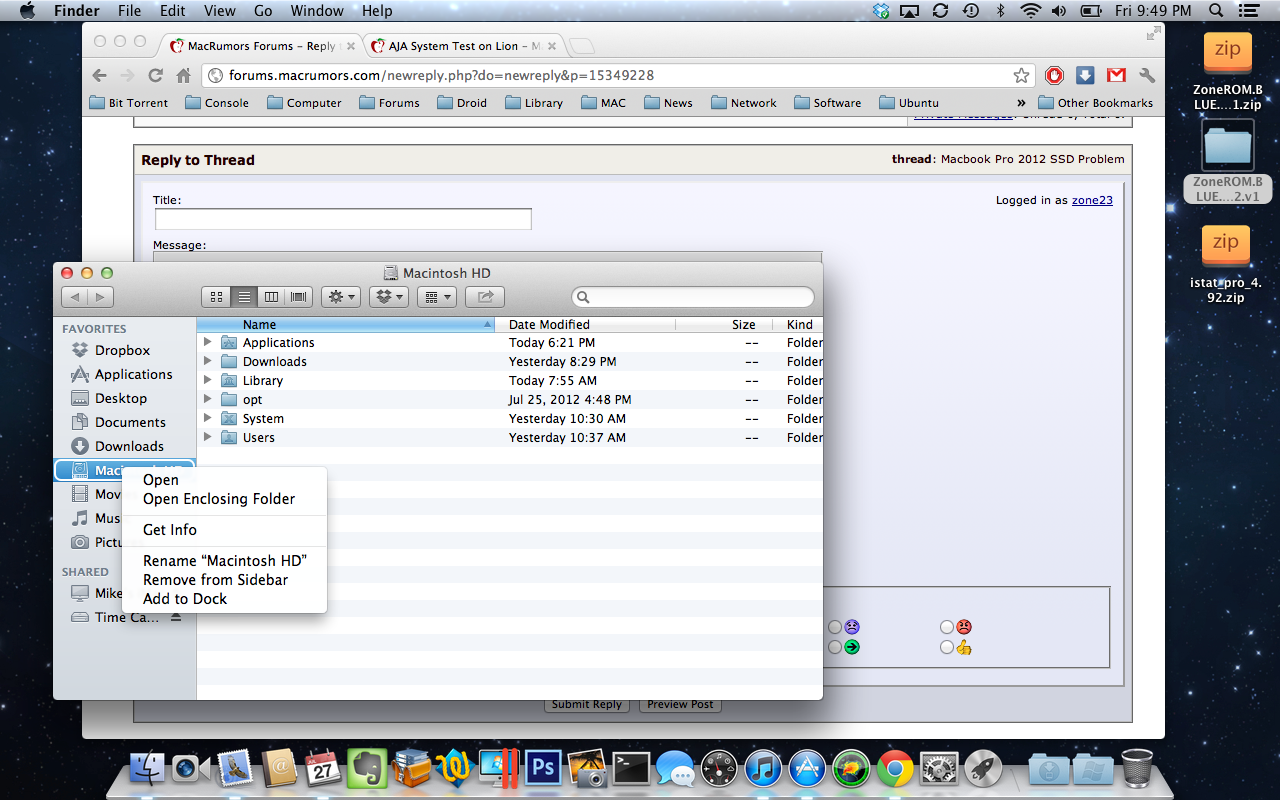Launch Evernote from the Dock
The width and height of the screenshot is (1280, 800).
pos(367,769)
